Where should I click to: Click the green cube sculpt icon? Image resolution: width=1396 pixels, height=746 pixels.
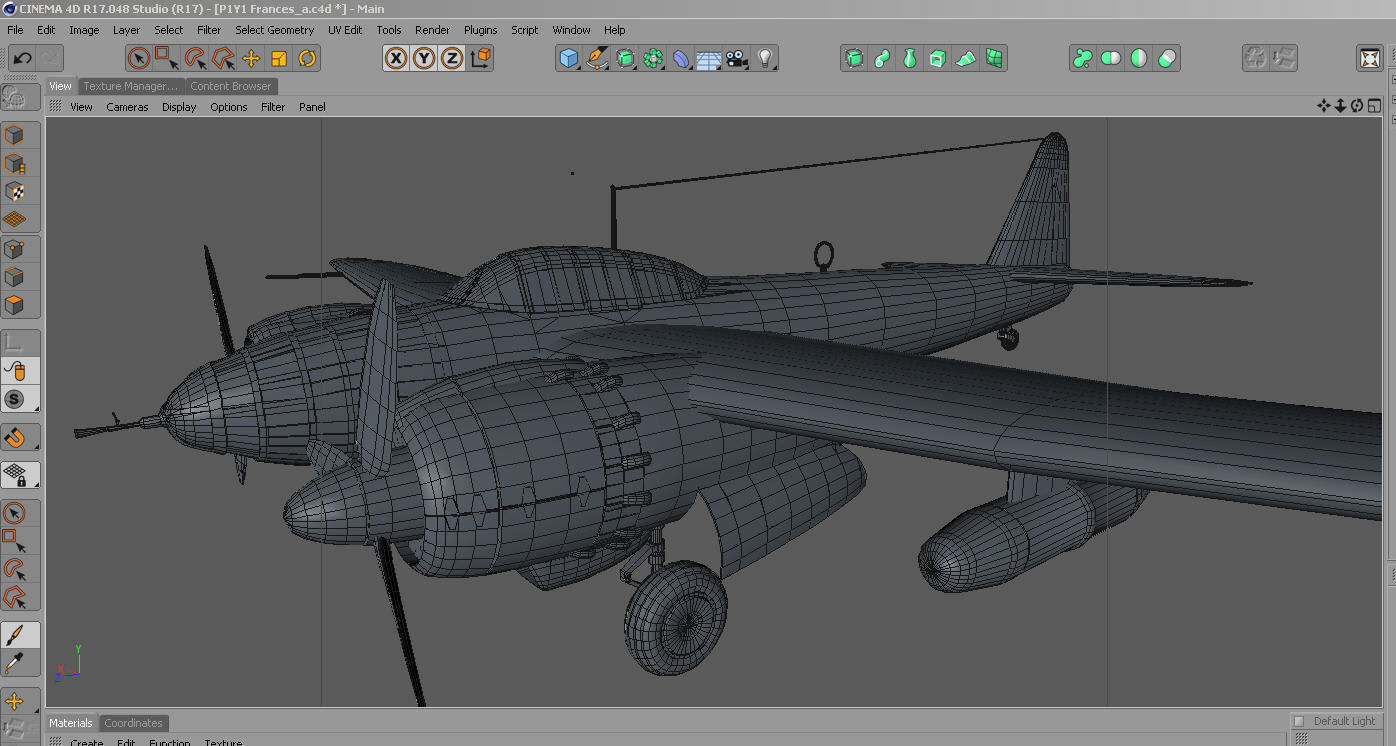tap(854, 58)
